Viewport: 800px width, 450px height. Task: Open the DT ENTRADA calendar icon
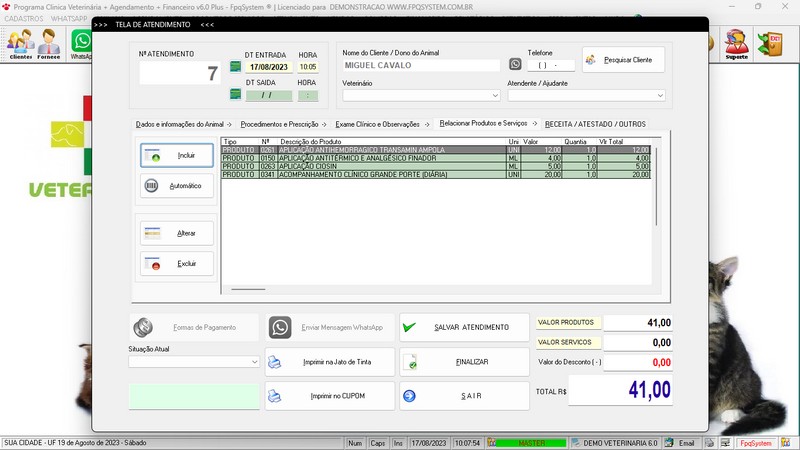[x=235, y=66]
